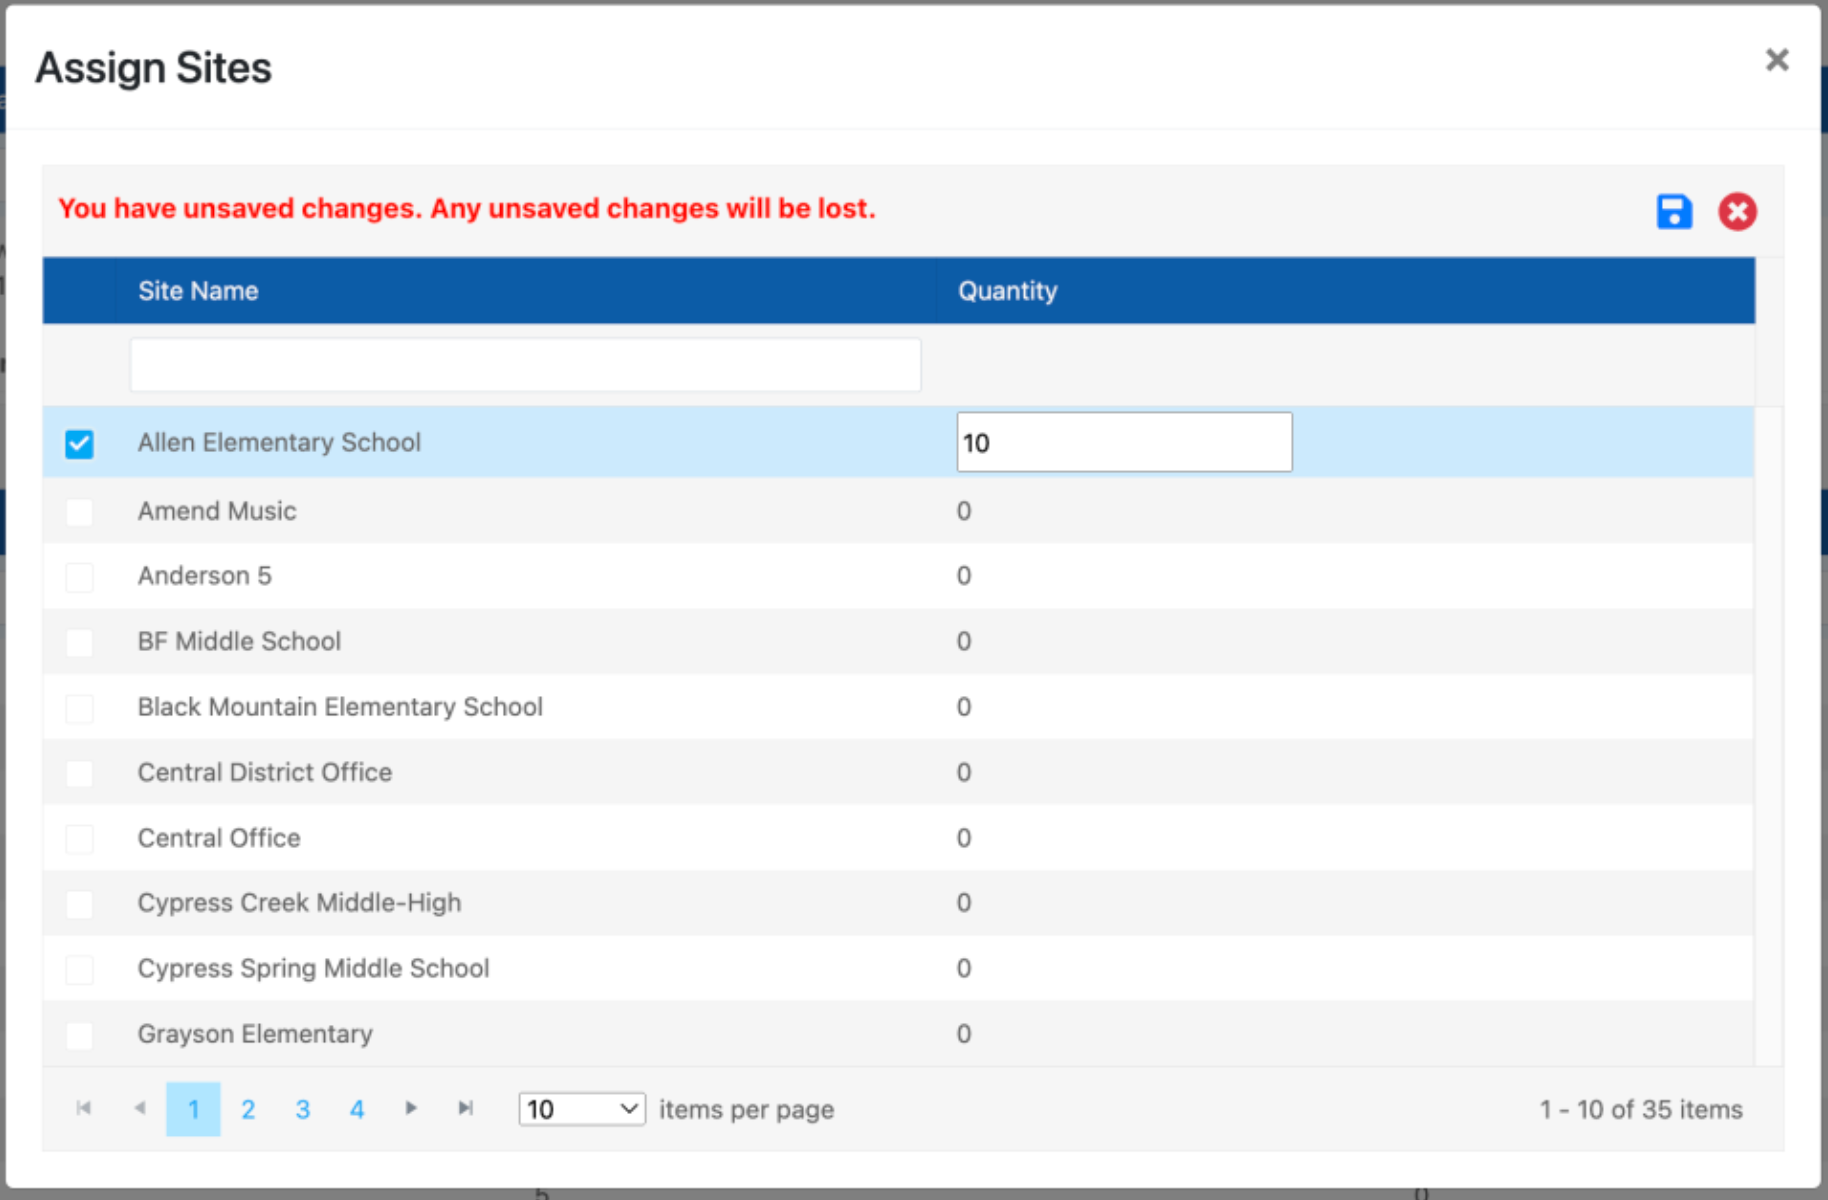Image resolution: width=1828 pixels, height=1200 pixels.
Task: Click the quantity input for Allen Elementary
Action: click(1124, 442)
